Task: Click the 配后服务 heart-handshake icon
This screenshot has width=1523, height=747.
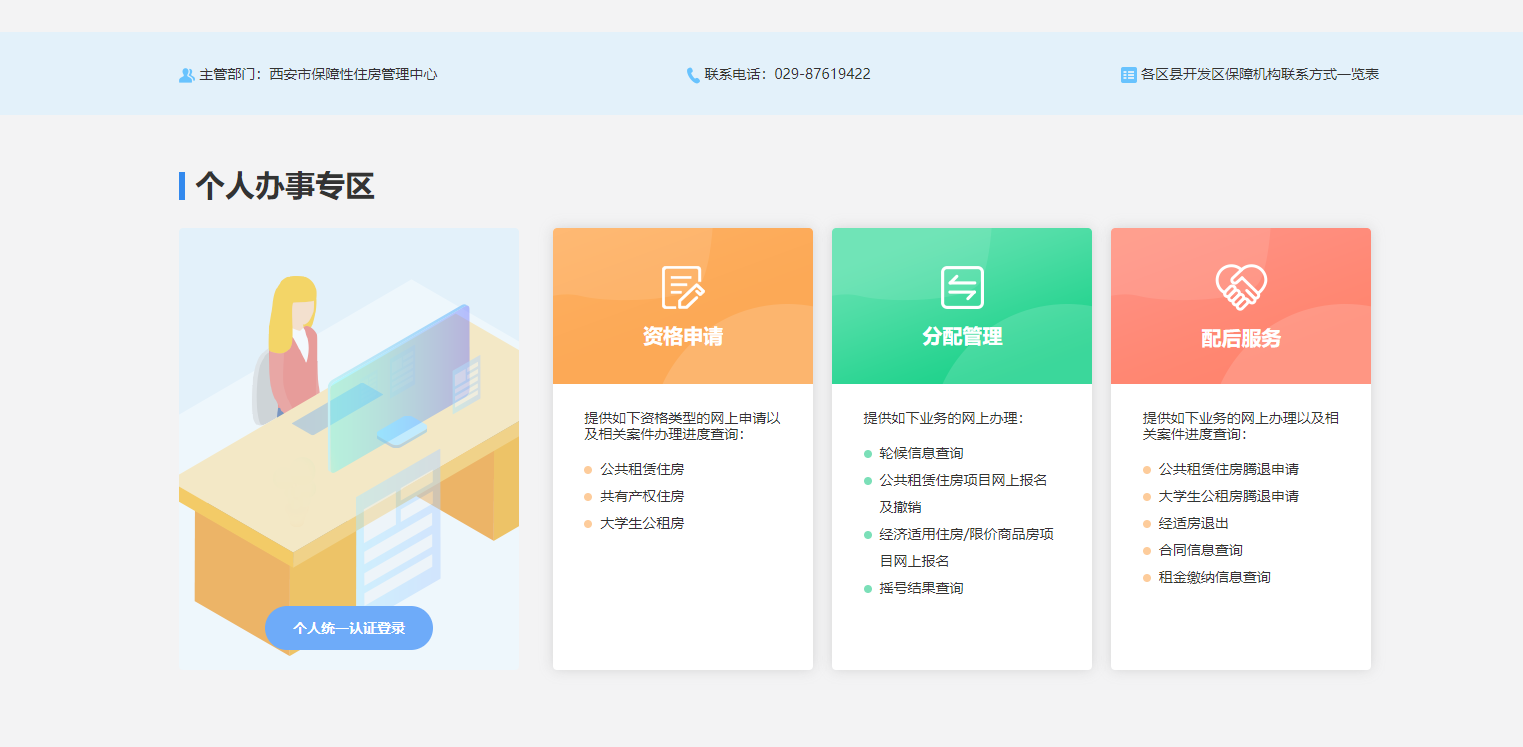Action: pyautogui.click(x=1241, y=287)
